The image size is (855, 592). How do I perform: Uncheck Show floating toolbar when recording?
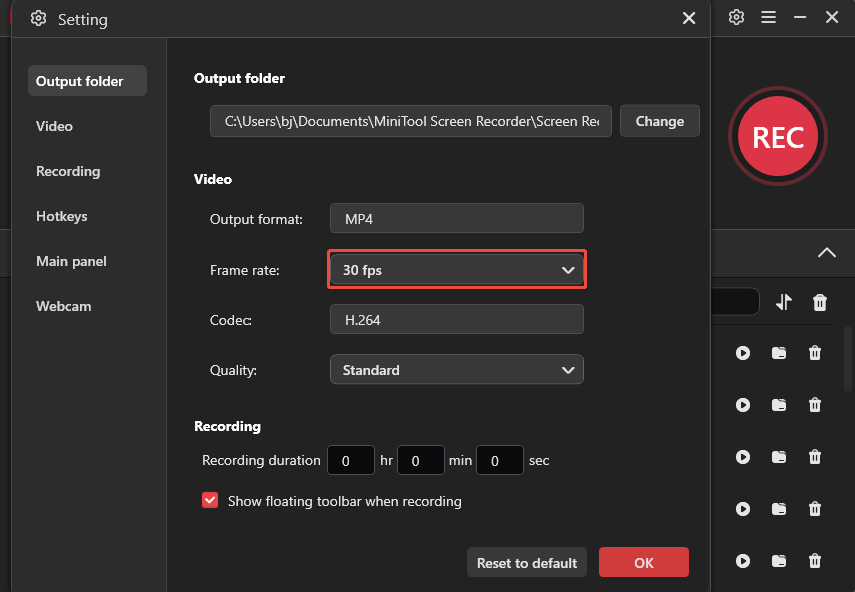[x=210, y=501]
